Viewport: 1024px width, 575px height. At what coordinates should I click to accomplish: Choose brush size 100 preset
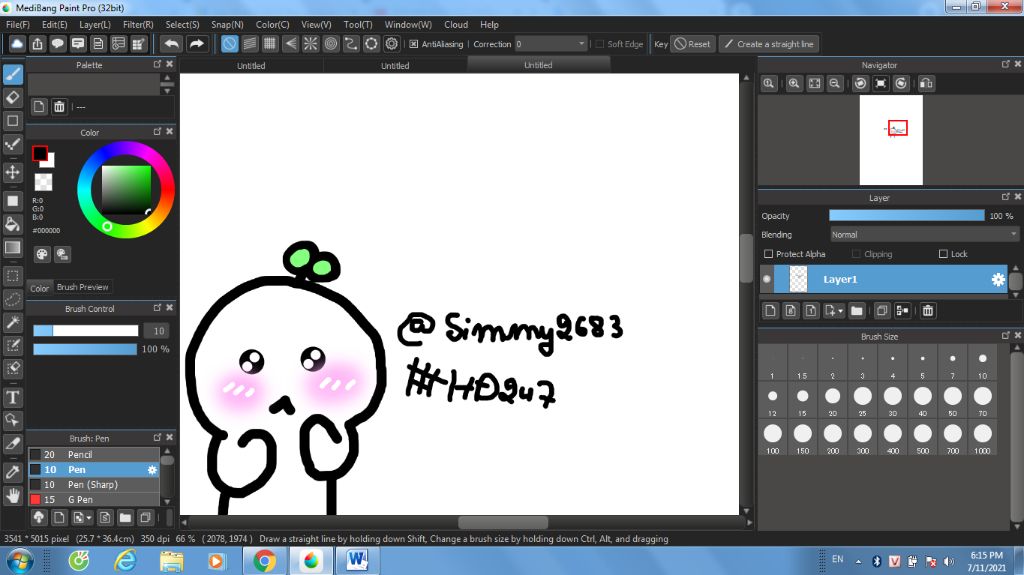point(773,438)
